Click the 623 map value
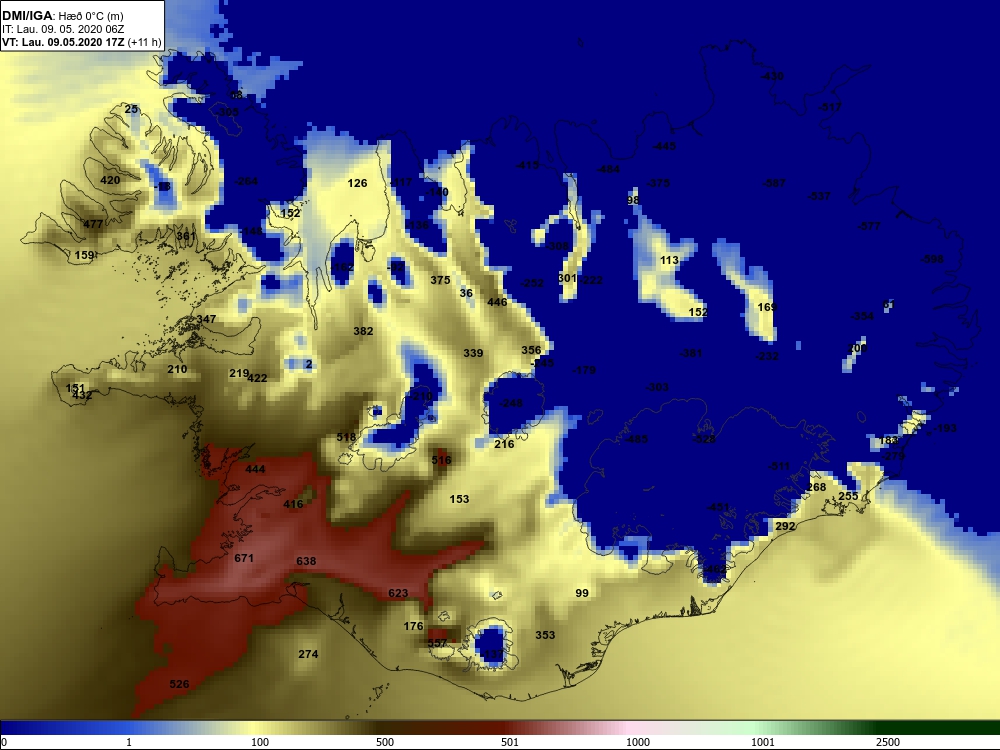1000x750 pixels. tap(398, 593)
